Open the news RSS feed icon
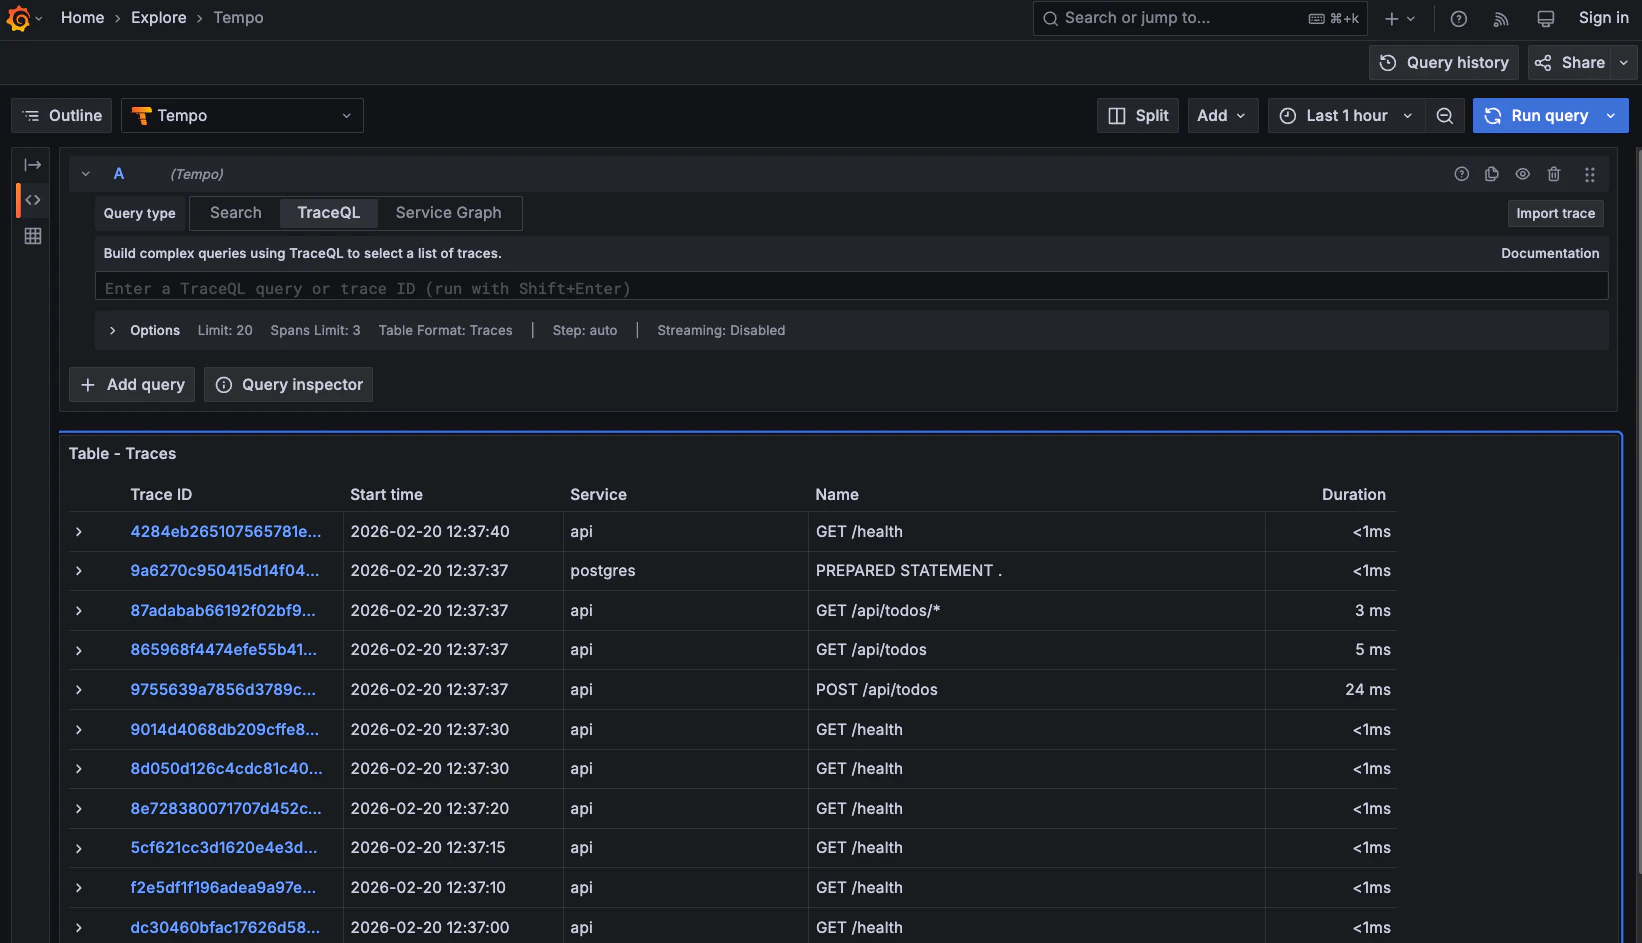This screenshot has width=1642, height=943. (1501, 18)
